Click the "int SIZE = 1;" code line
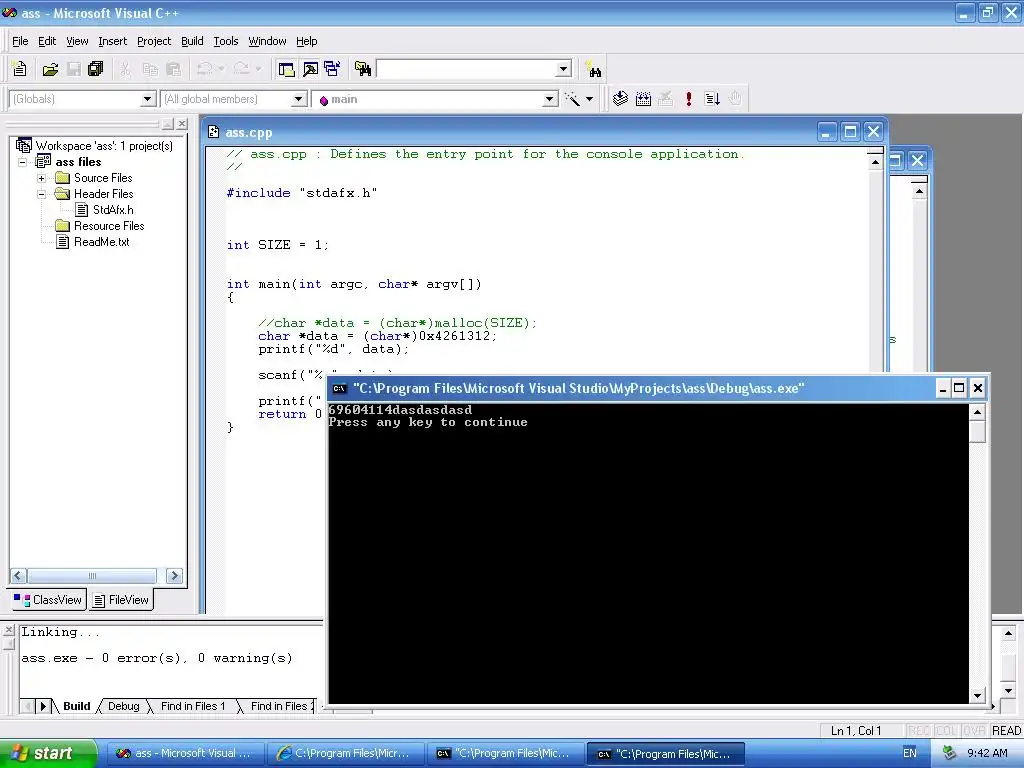 277,245
